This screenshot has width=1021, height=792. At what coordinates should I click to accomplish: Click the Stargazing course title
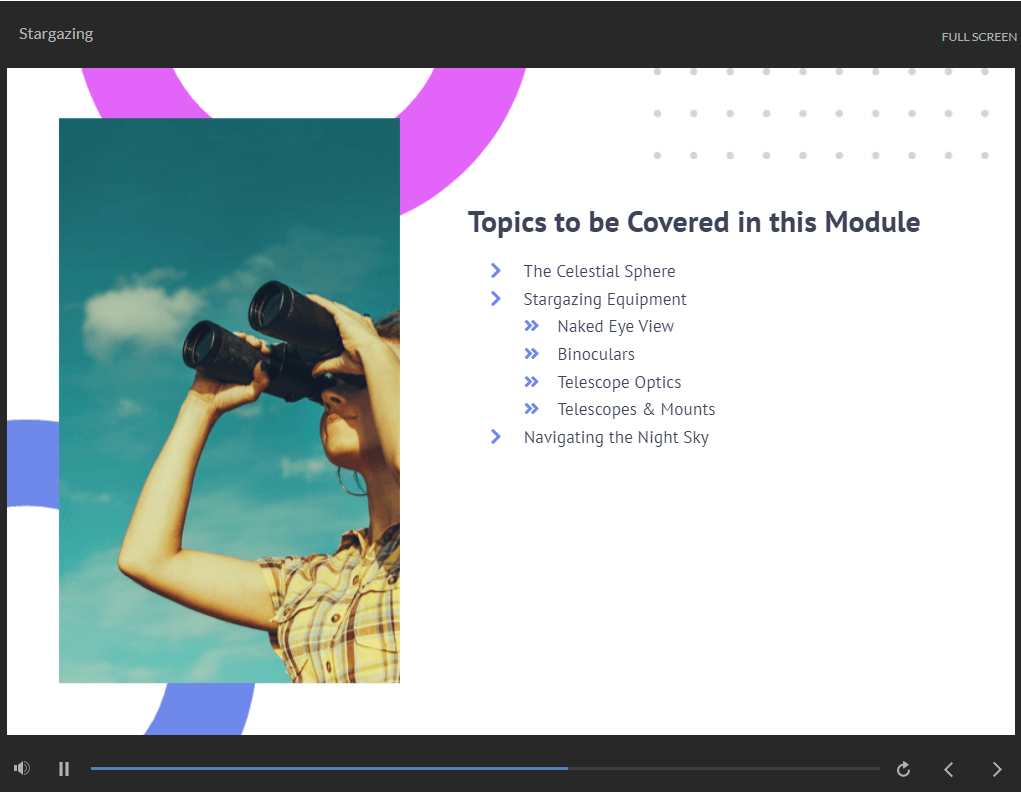[x=56, y=34]
